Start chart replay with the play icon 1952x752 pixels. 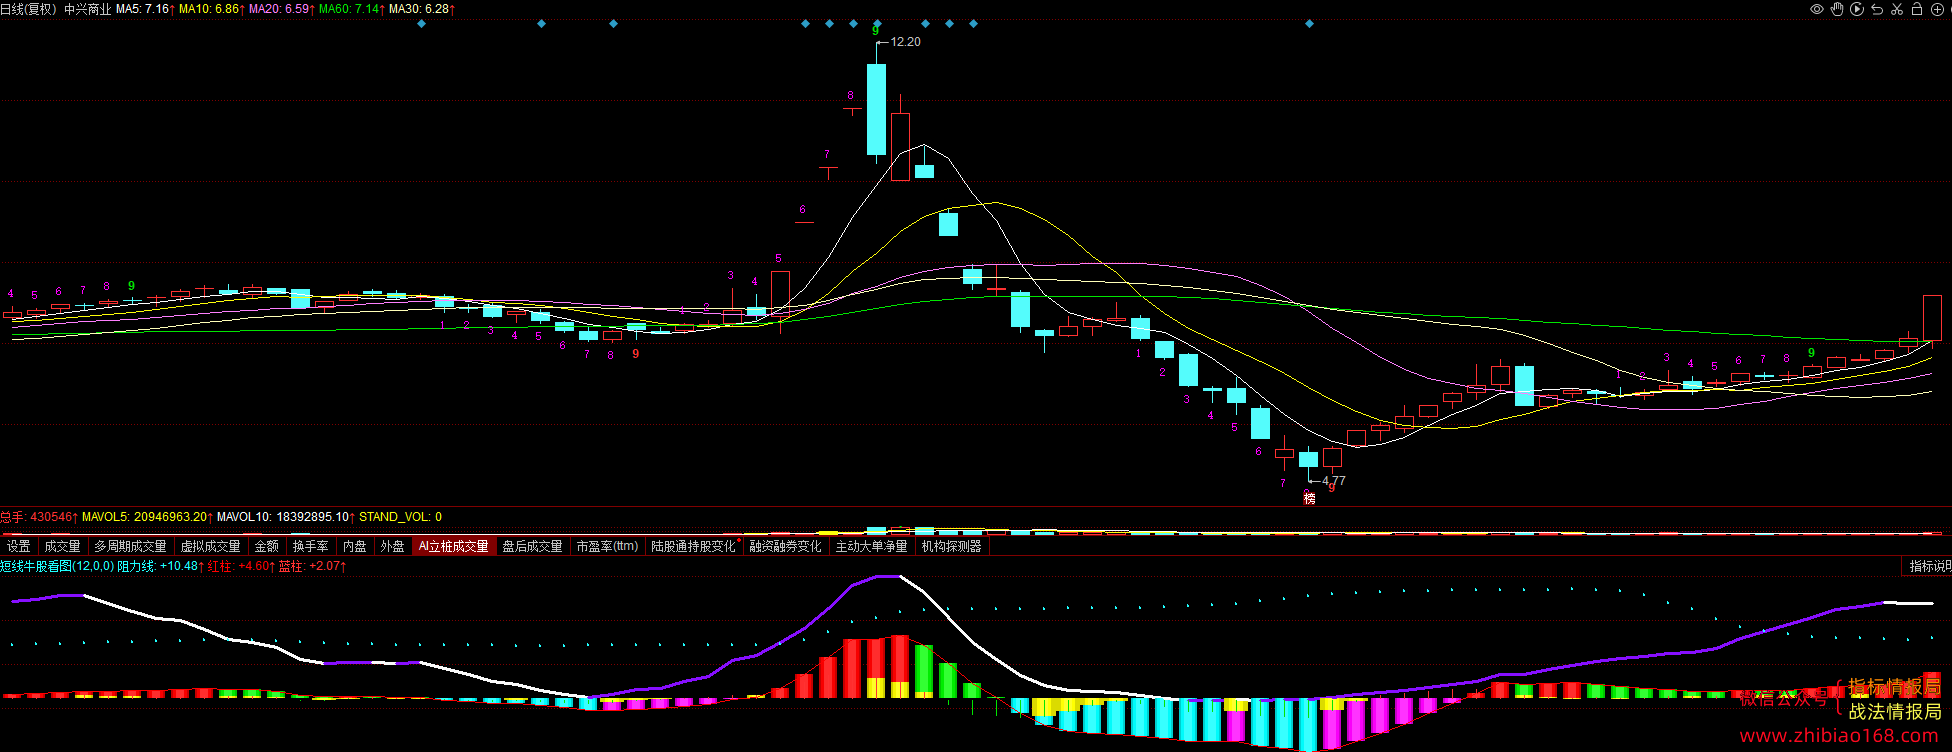click(1857, 9)
